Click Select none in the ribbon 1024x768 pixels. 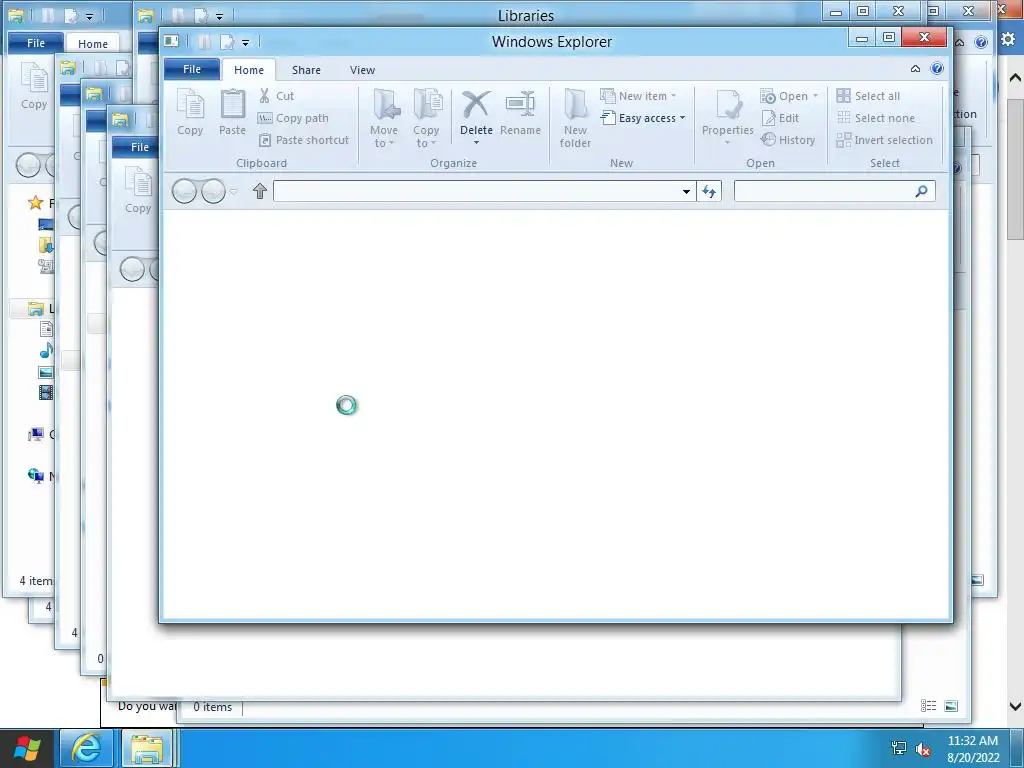coord(876,118)
